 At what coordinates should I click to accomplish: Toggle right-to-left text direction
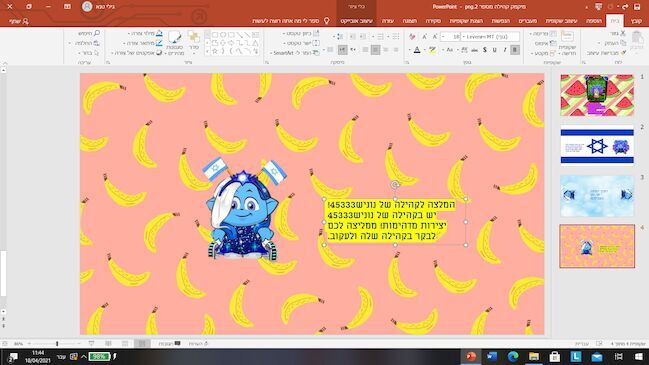pos(343,50)
